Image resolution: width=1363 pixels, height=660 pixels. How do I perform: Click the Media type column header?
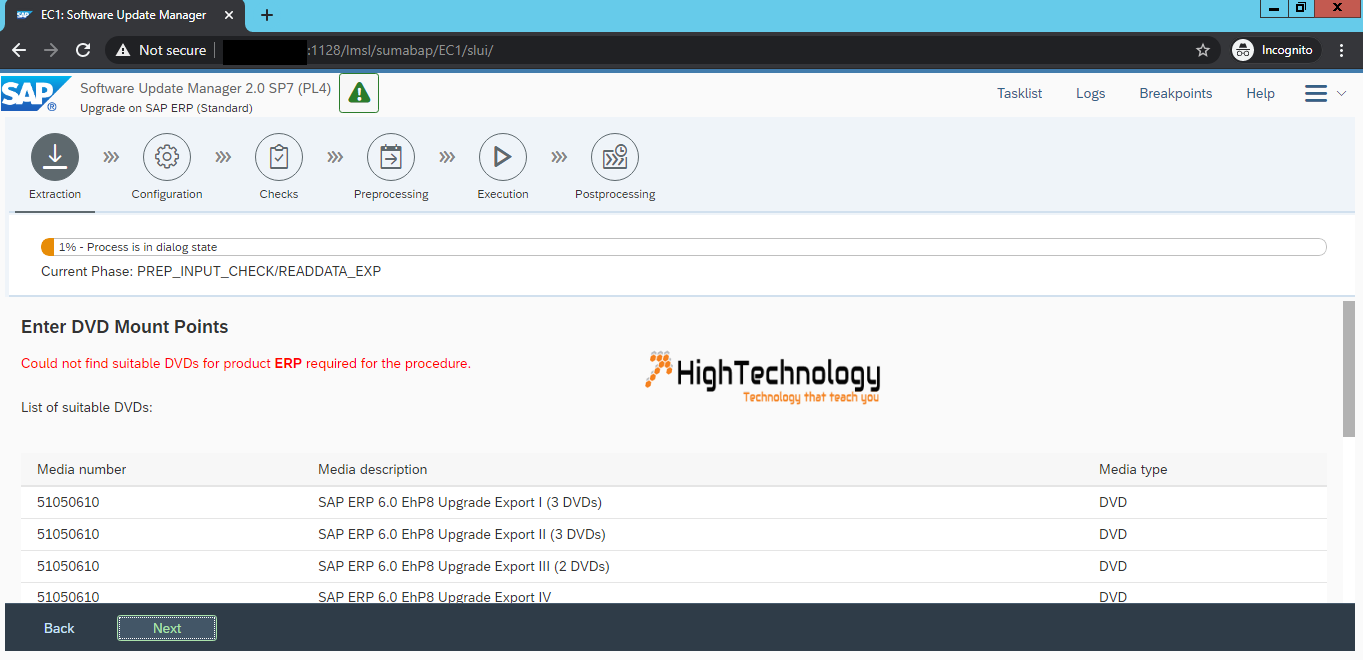[1133, 469]
